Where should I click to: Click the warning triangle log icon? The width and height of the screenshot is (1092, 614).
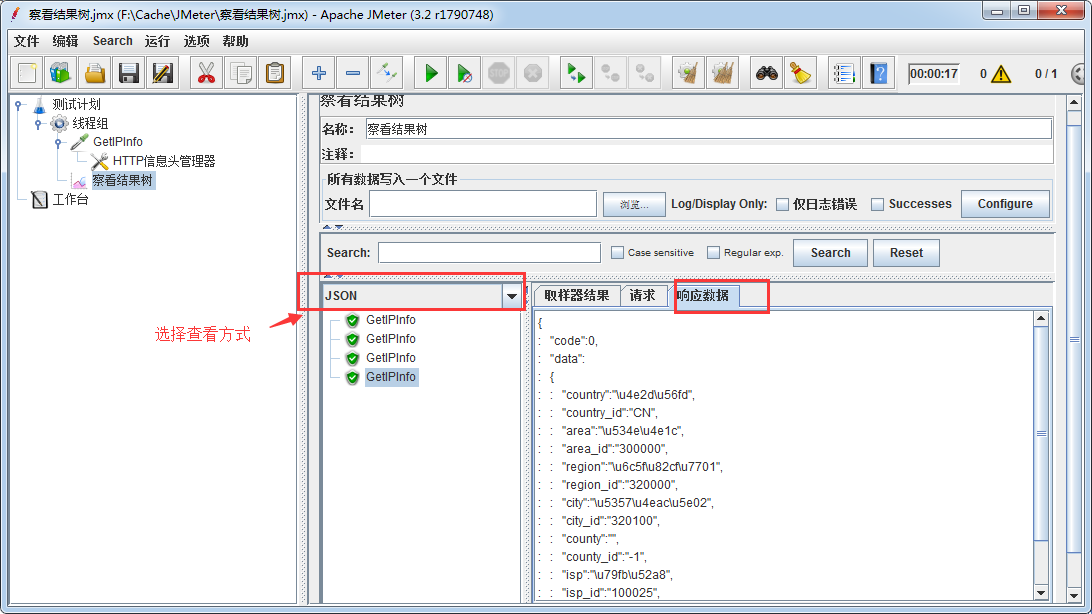(1001, 74)
